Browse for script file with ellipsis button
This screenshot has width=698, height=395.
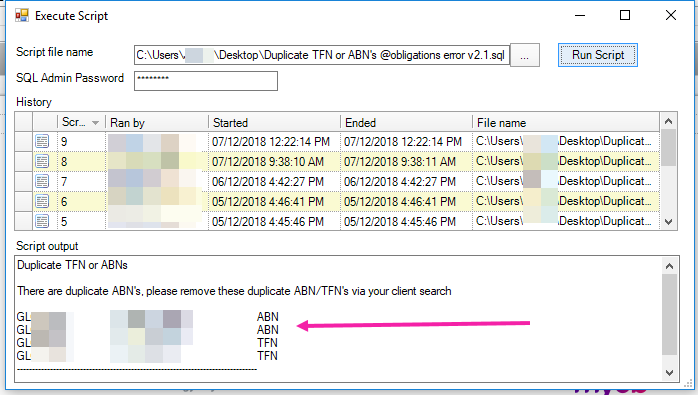tap(525, 55)
